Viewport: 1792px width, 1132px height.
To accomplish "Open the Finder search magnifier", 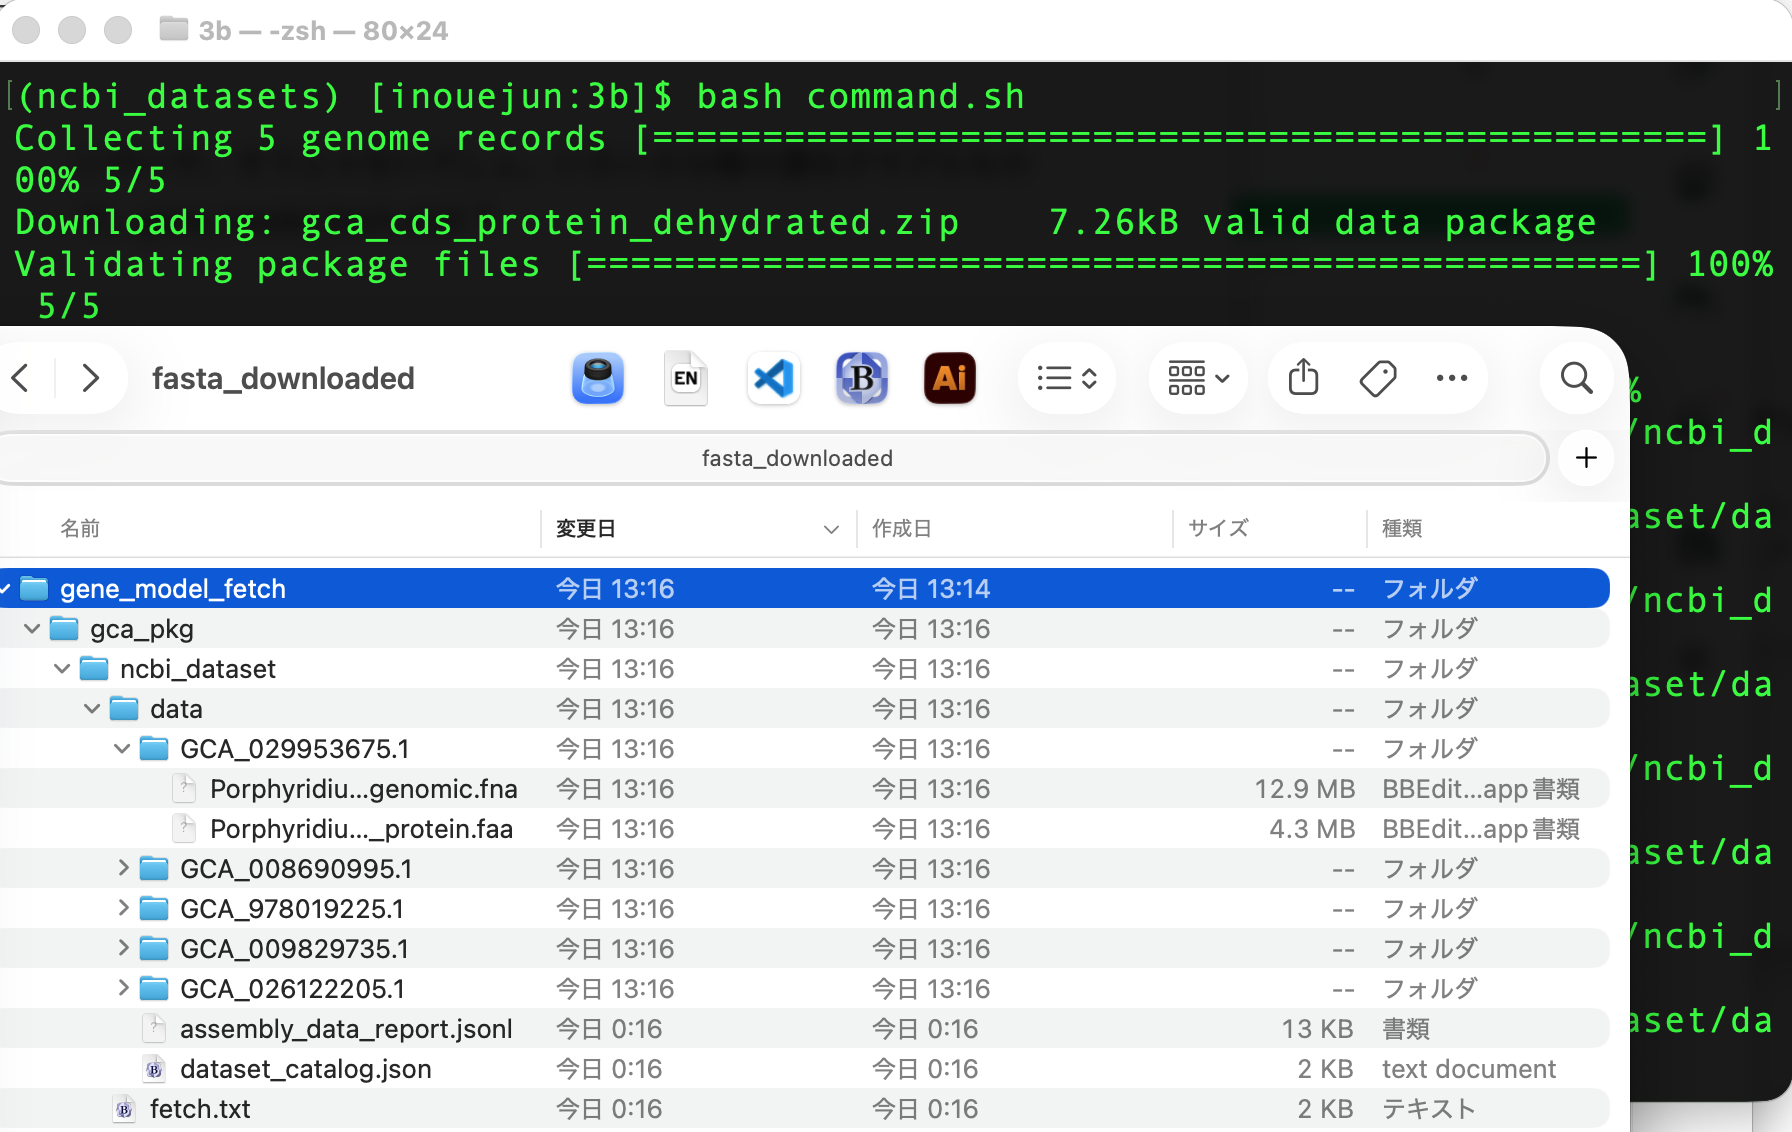I will point(1576,378).
